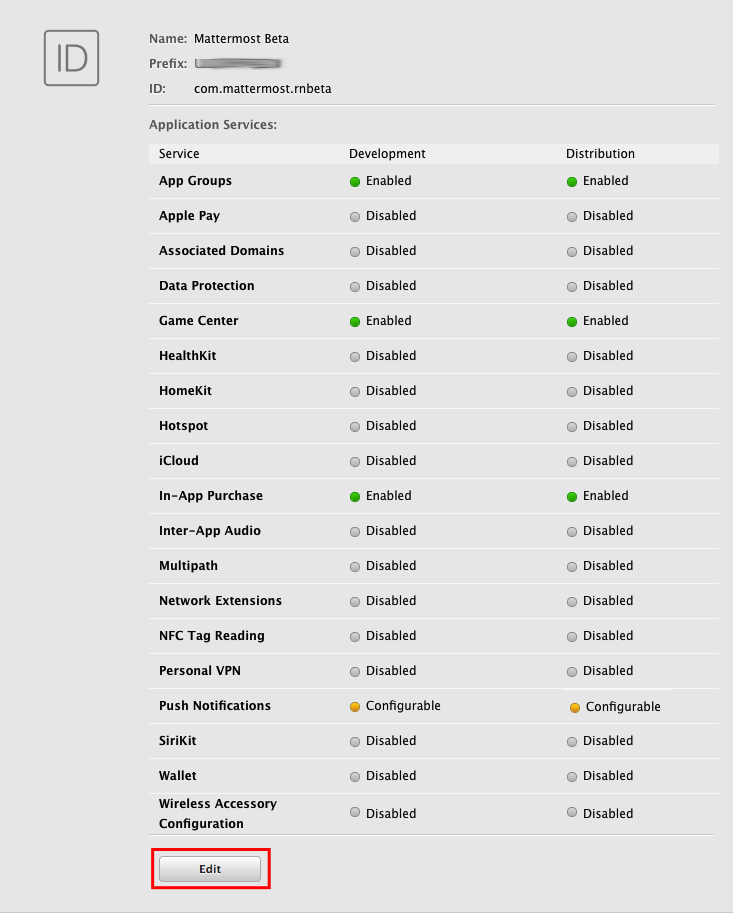Viewport: 733px width, 913px height.
Task: Click the Development column header
Action: point(387,154)
